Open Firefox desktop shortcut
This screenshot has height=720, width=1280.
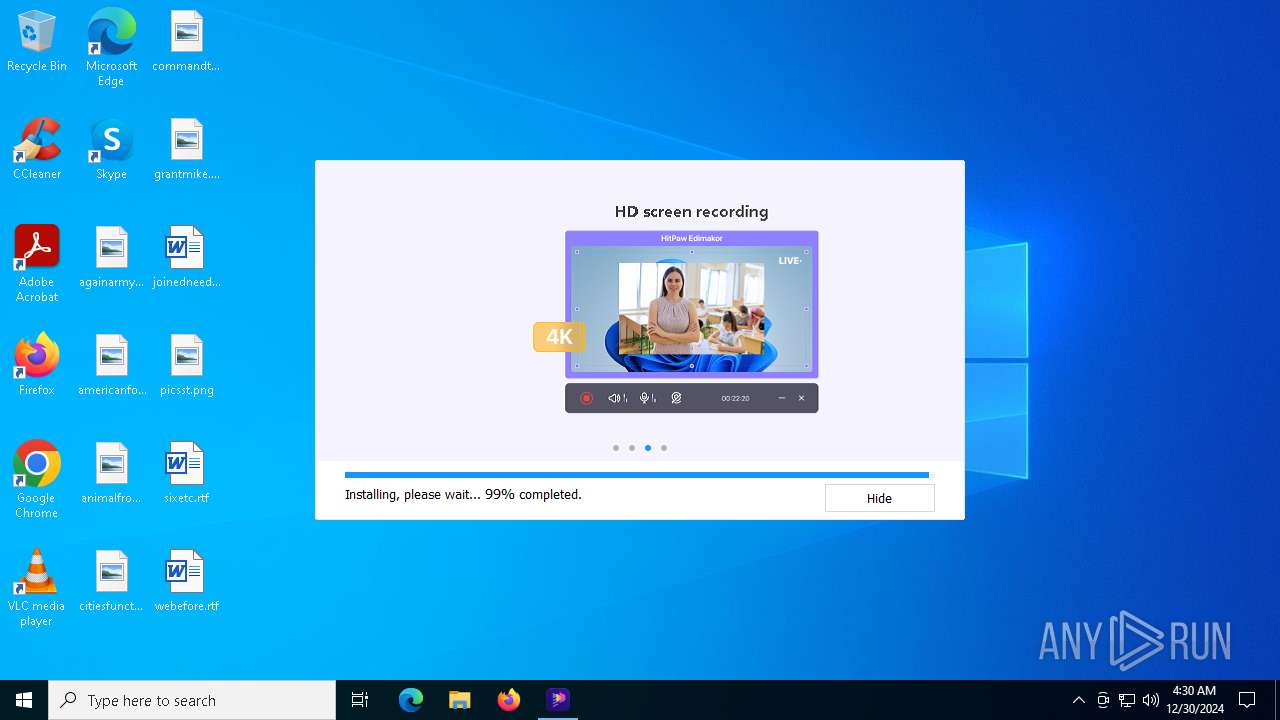click(37, 366)
